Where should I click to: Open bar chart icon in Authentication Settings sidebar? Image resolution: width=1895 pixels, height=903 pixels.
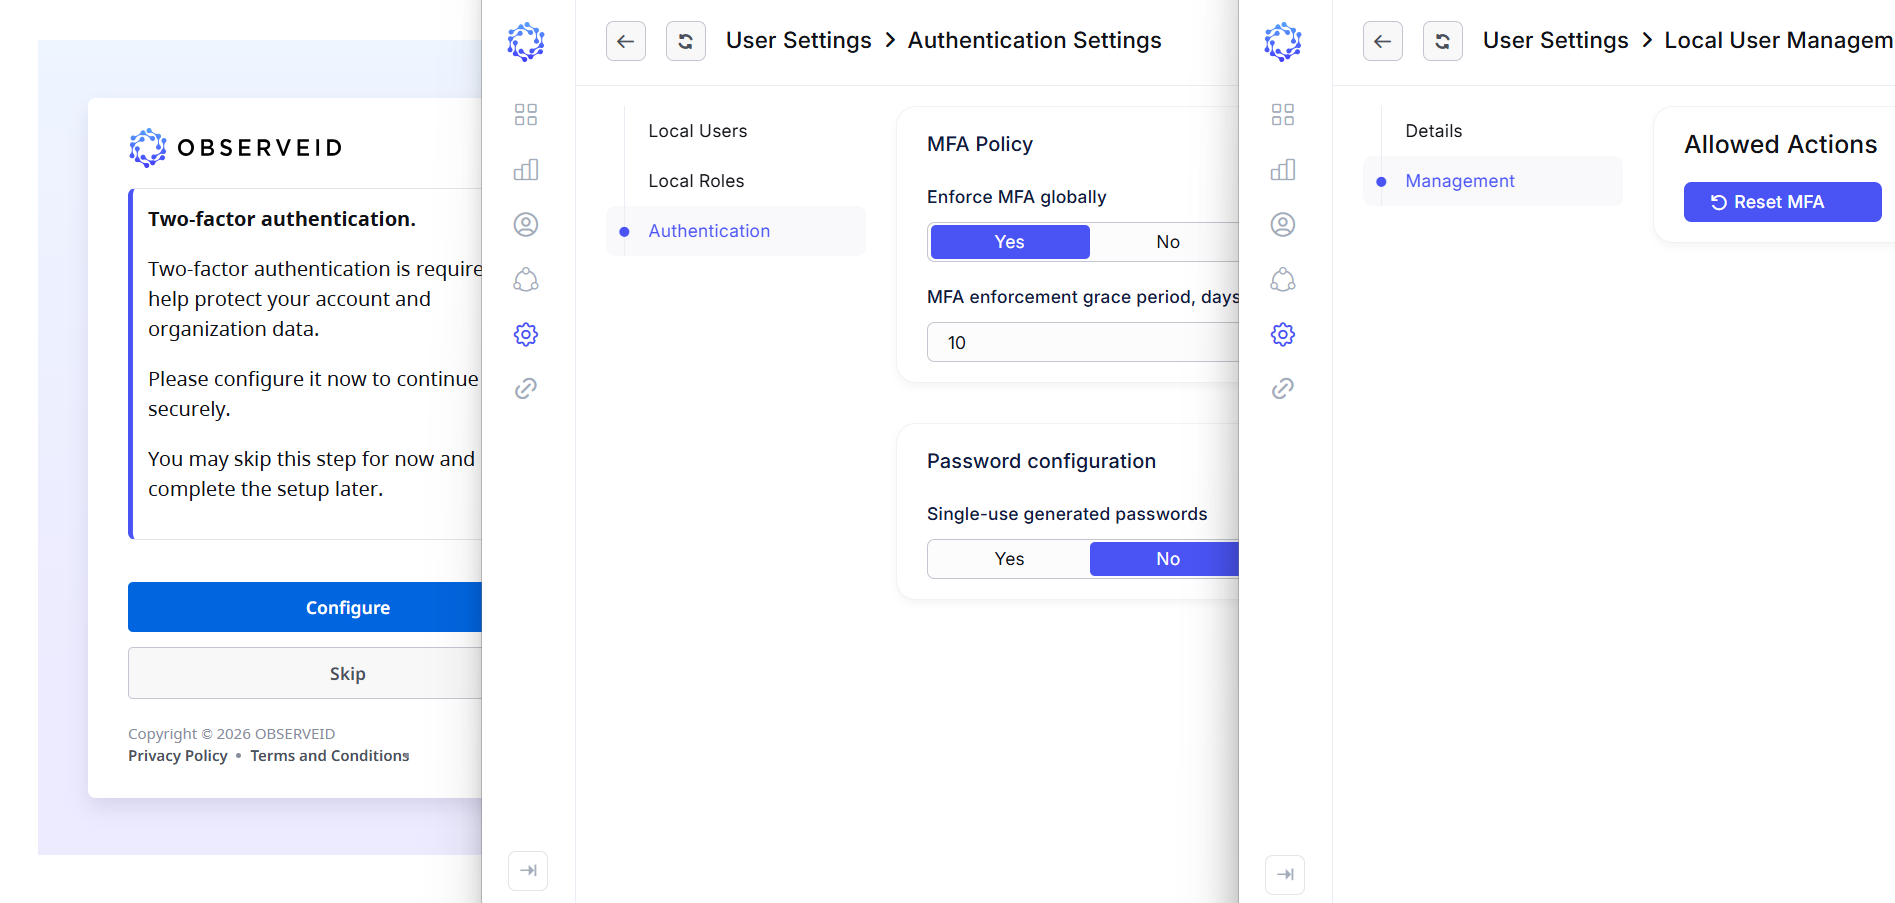click(x=526, y=170)
